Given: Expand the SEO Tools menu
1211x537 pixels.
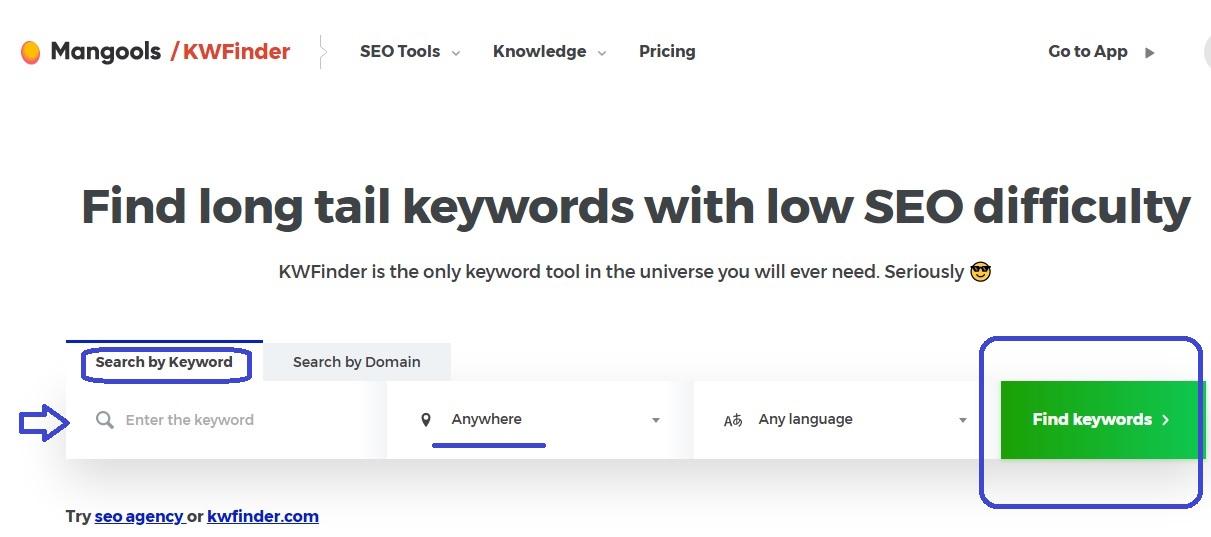Looking at the screenshot, I should (x=410, y=52).
